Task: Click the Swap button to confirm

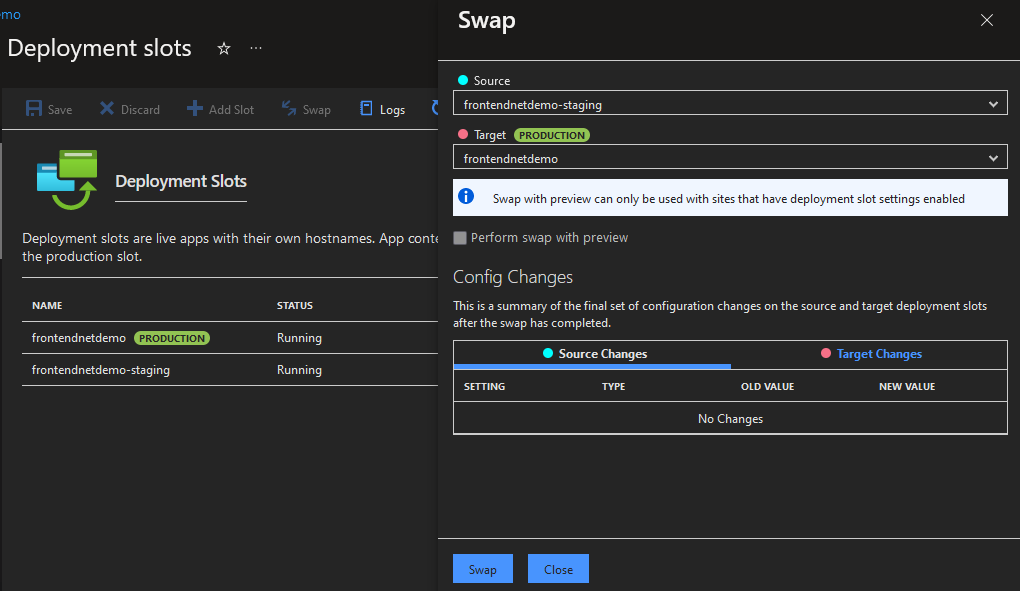Action: point(482,568)
